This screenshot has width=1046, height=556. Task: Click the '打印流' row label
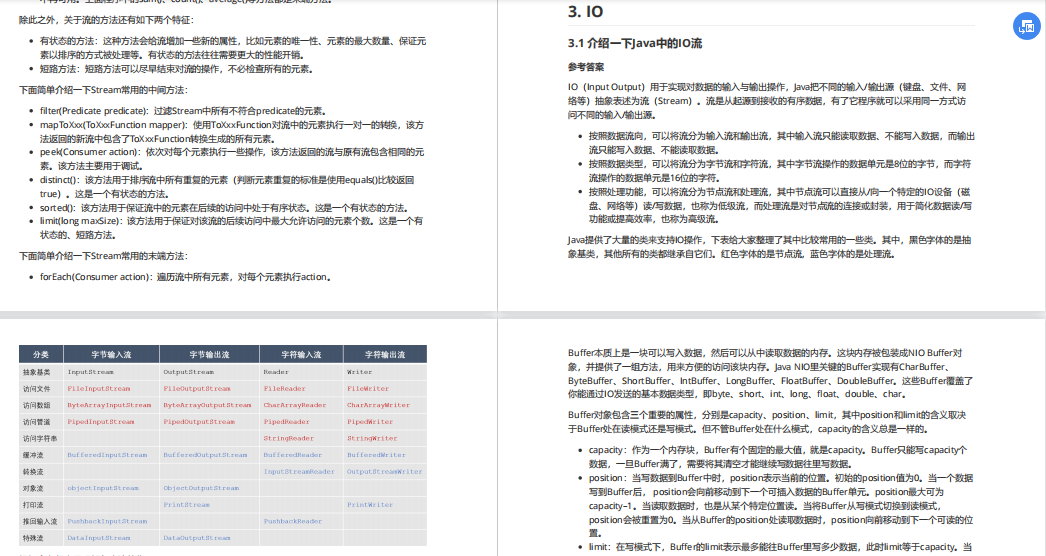[33, 505]
